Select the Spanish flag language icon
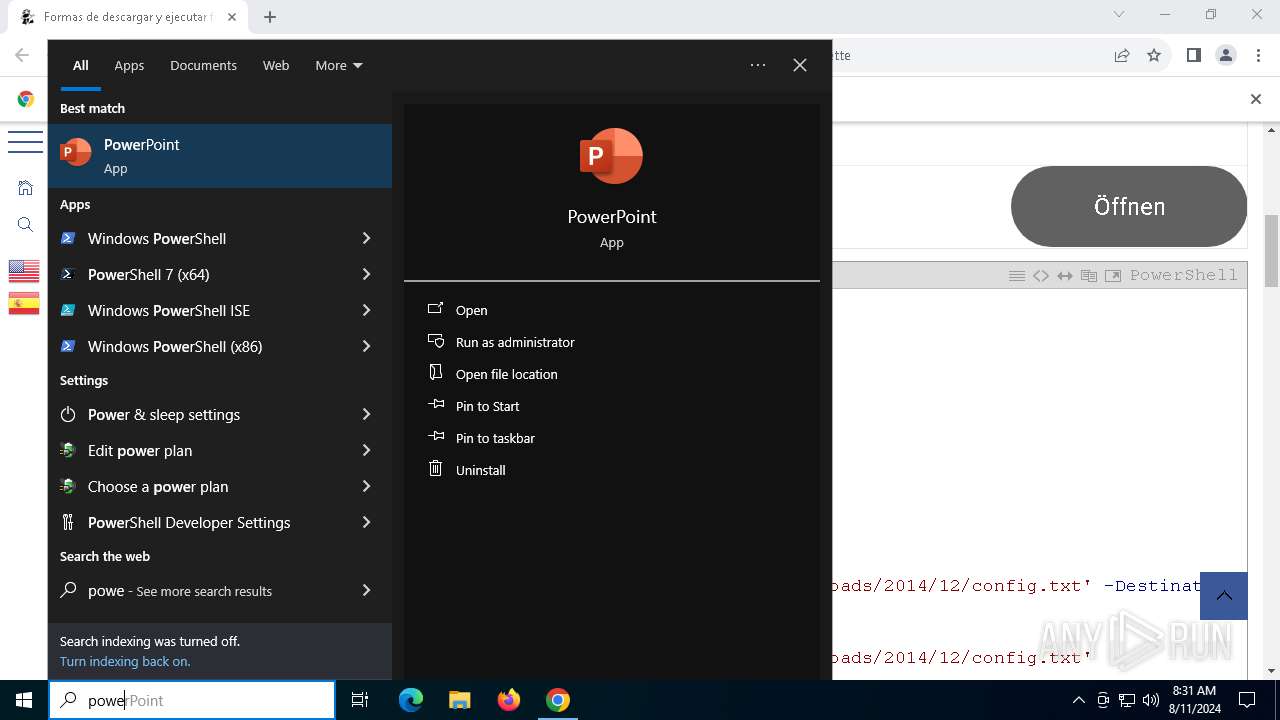The height and width of the screenshot is (720, 1280). pyautogui.click(x=24, y=303)
